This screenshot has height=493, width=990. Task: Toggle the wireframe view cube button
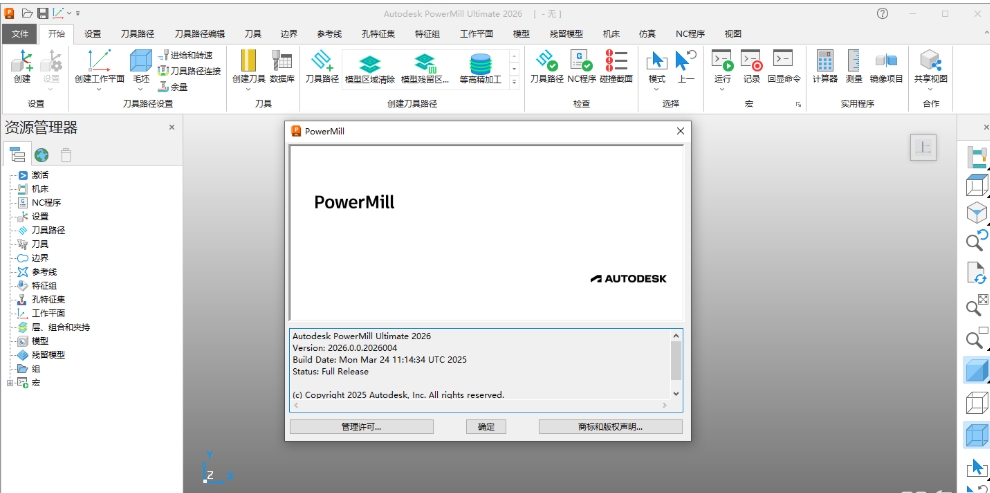pos(976,403)
